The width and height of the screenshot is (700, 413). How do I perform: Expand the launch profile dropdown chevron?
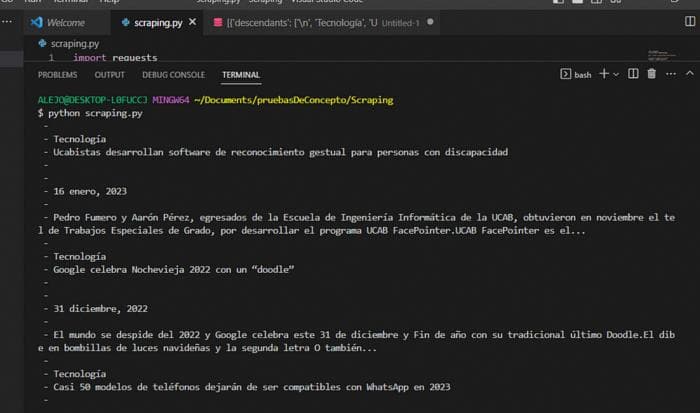point(616,75)
